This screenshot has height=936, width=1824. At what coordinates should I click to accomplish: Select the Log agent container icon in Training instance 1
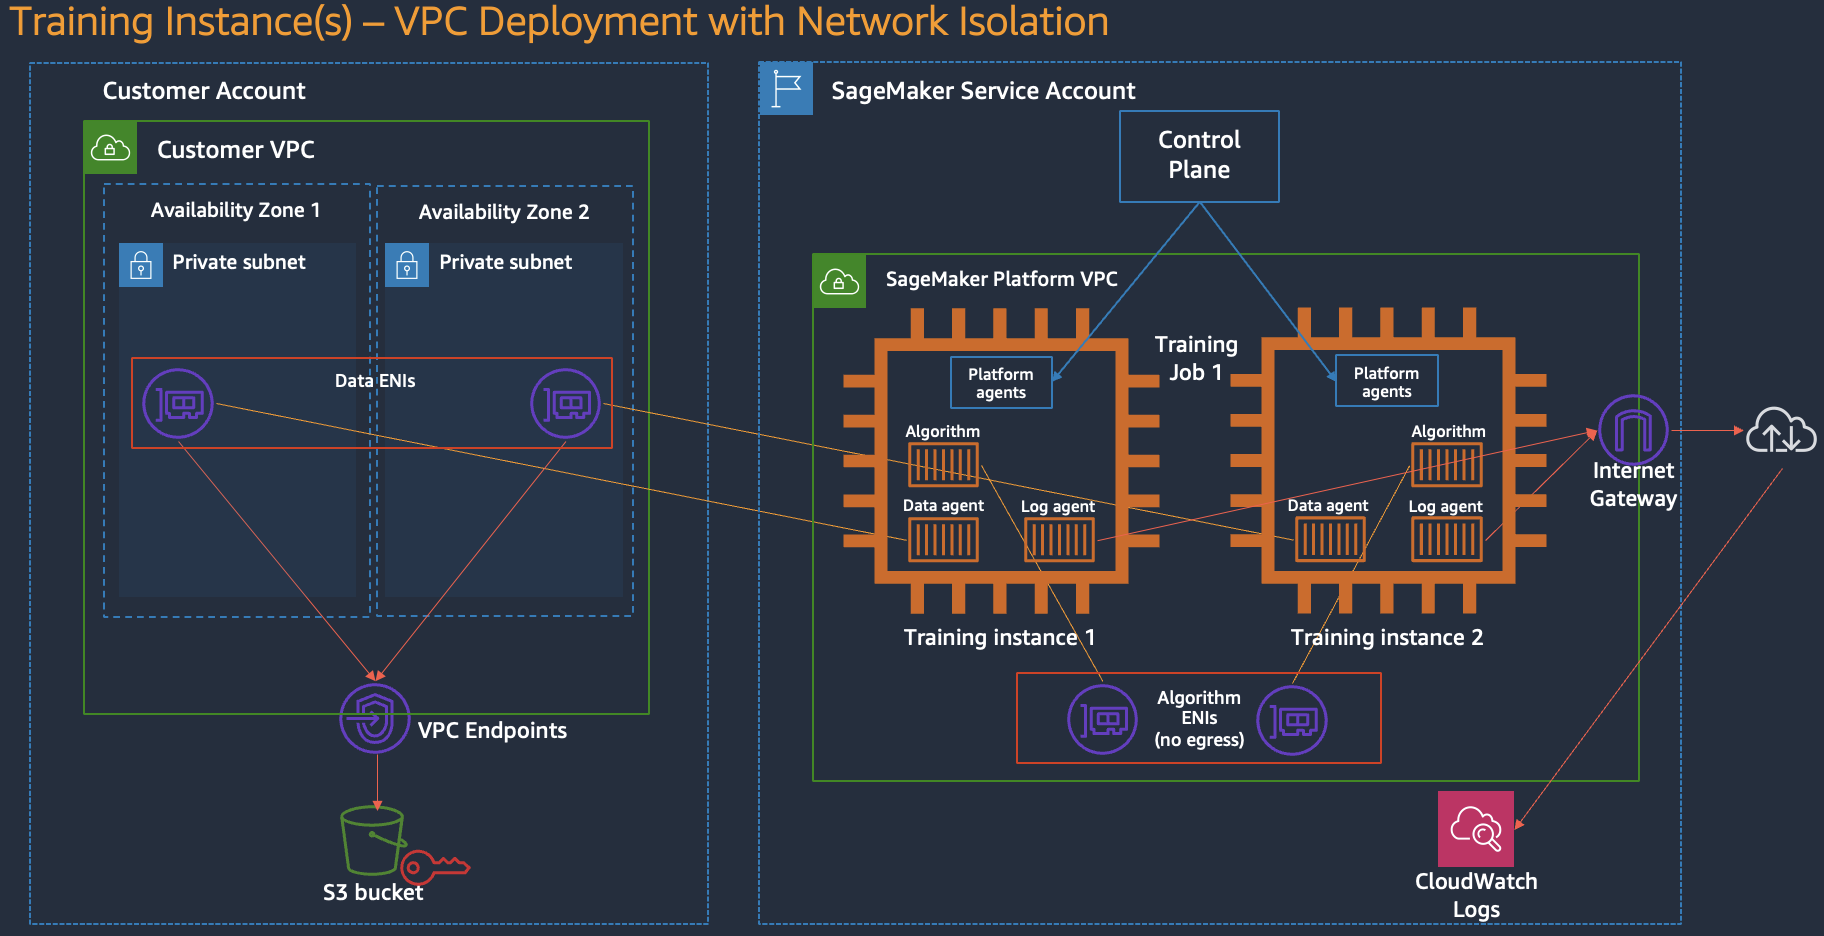coord(1059,540)
